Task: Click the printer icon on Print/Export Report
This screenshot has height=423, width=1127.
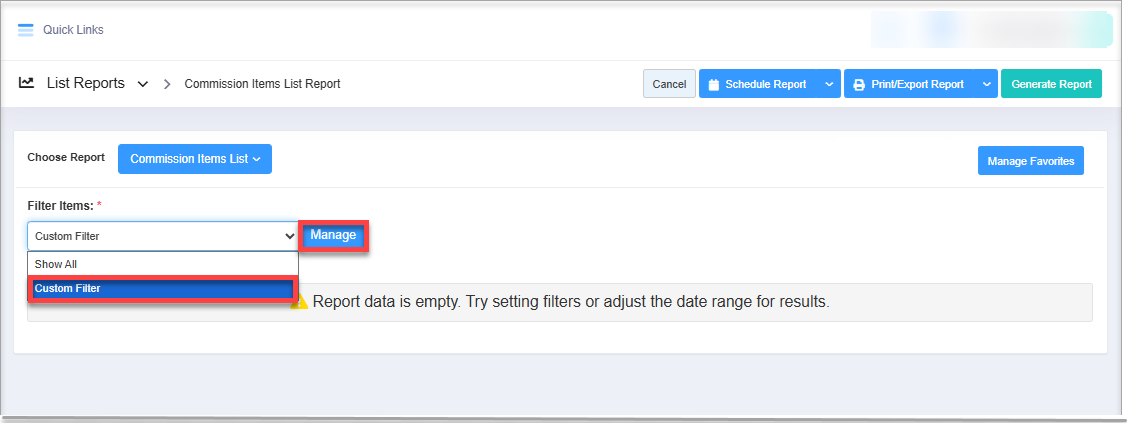Action: point(859,84)
